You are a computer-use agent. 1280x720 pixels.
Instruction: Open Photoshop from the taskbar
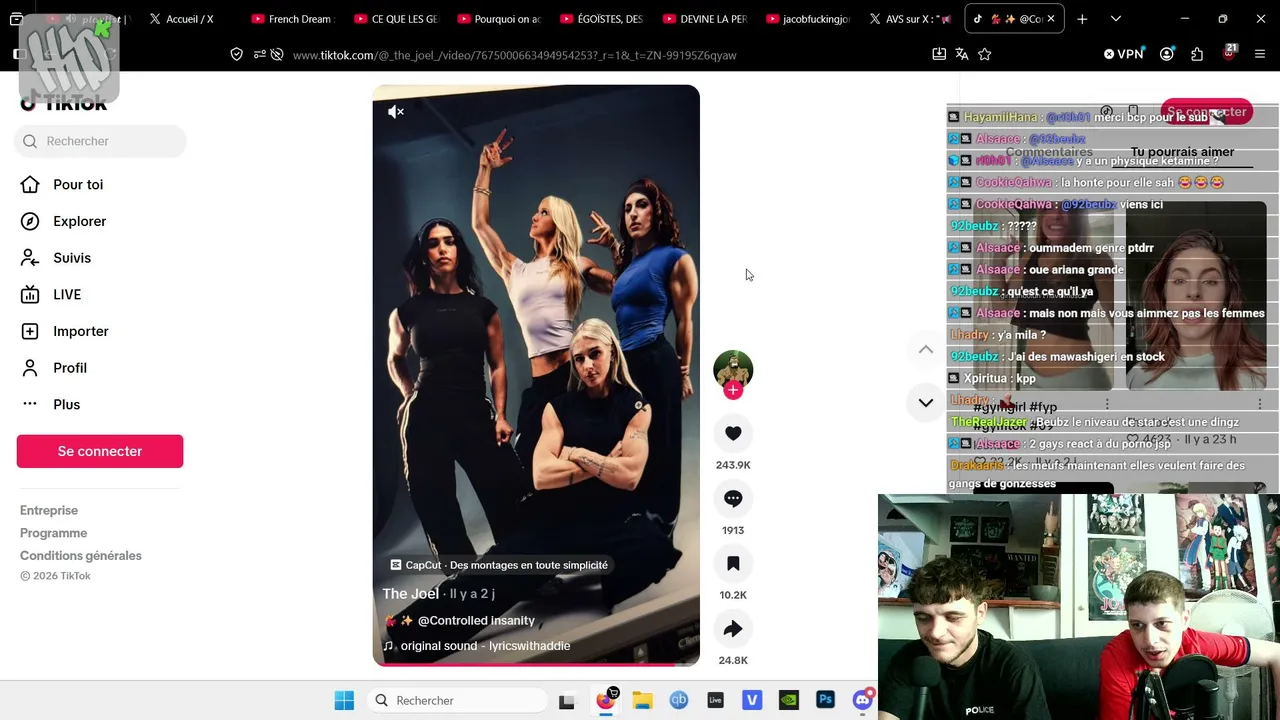point(826,701)
